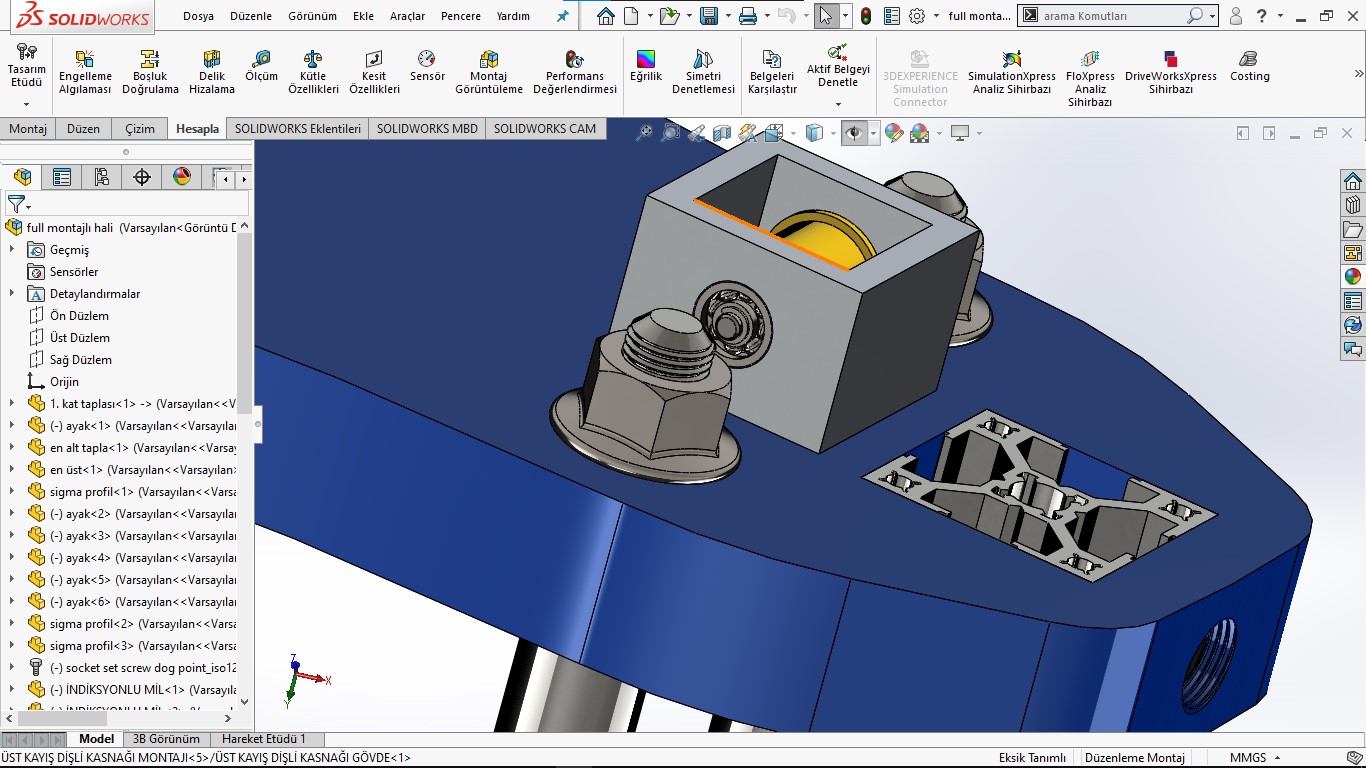Select the Ölçüm measure tool

pyautogui.click(x=262, y=66)
